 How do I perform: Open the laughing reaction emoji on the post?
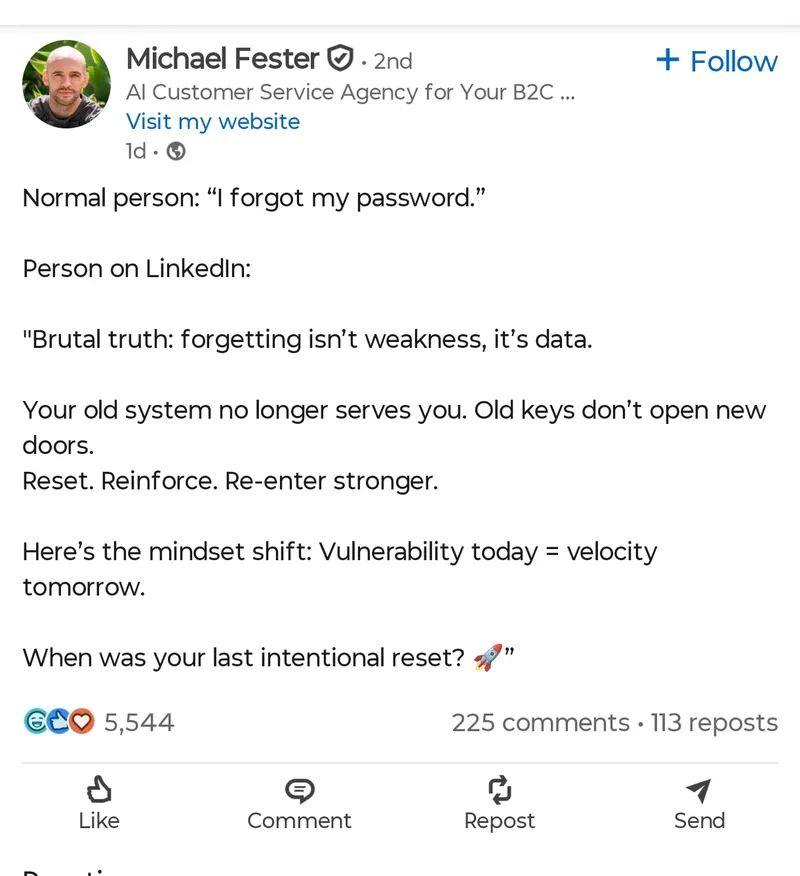point(36,721)
